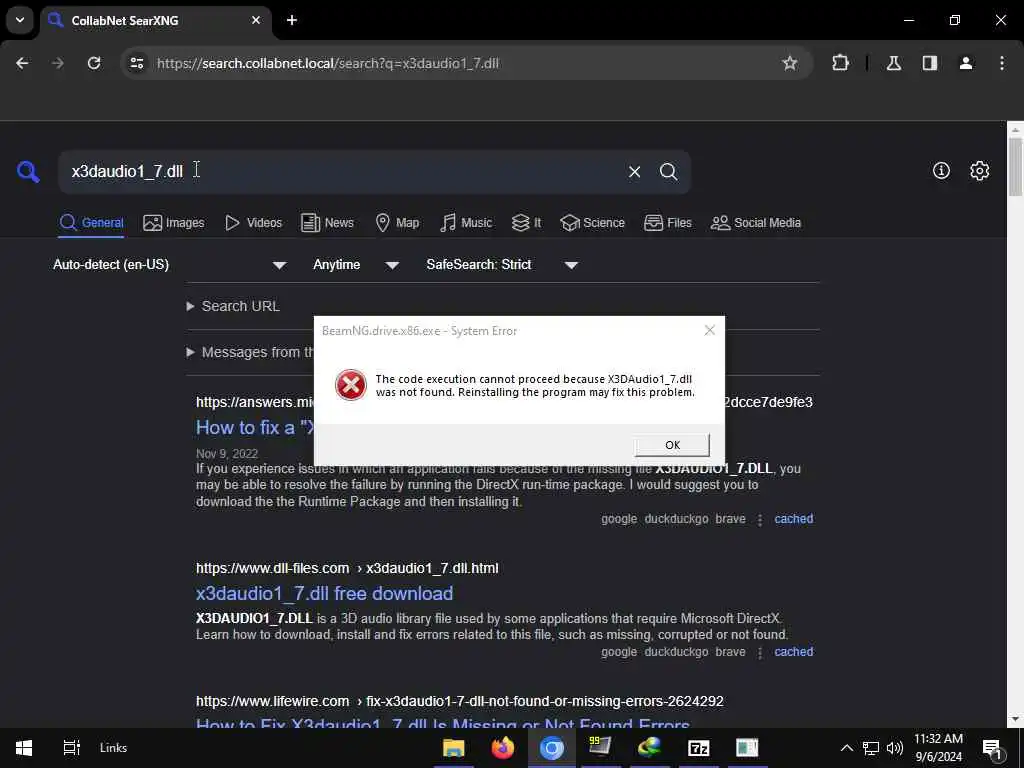
Task: Expand the Search URL section
Action: 234,306
